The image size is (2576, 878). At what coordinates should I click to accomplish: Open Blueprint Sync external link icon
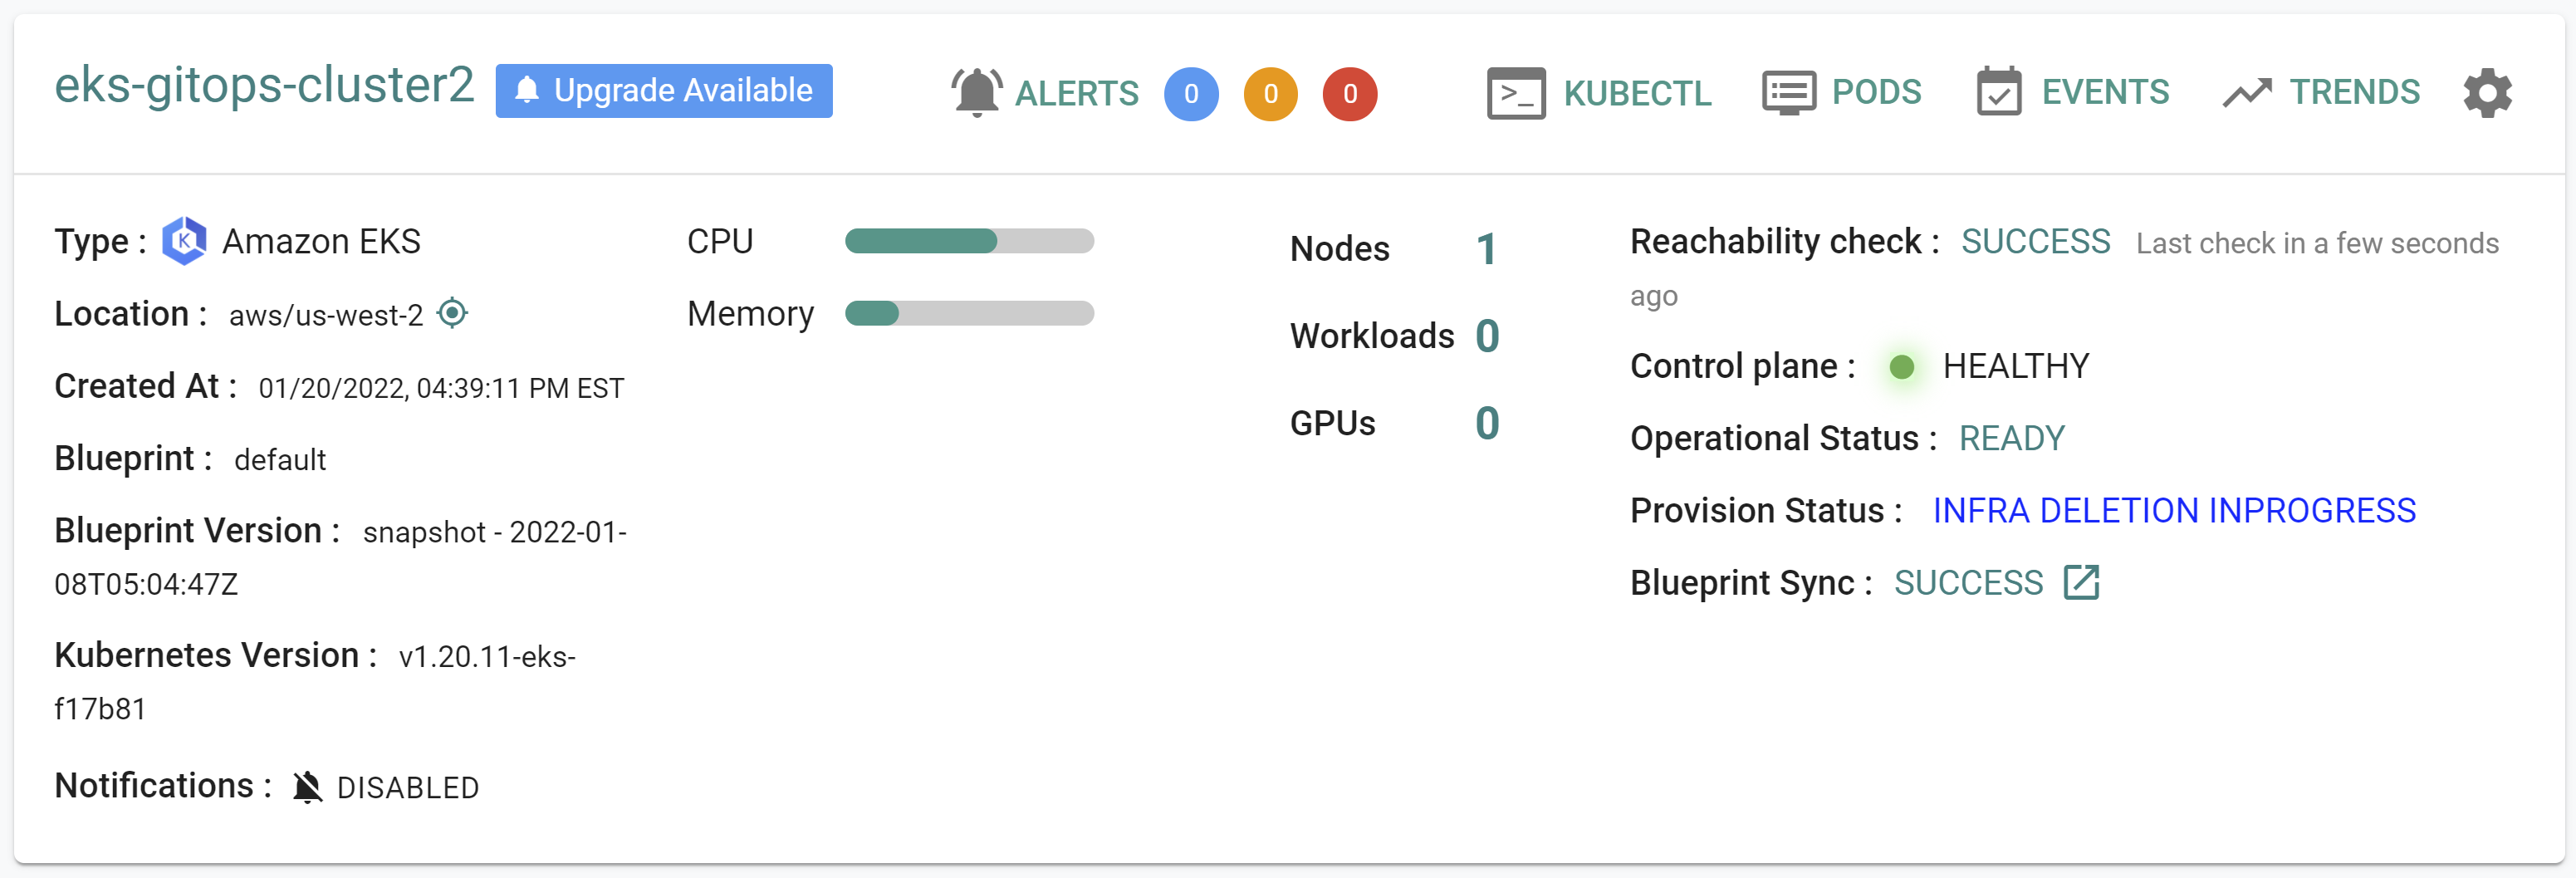2081,582
